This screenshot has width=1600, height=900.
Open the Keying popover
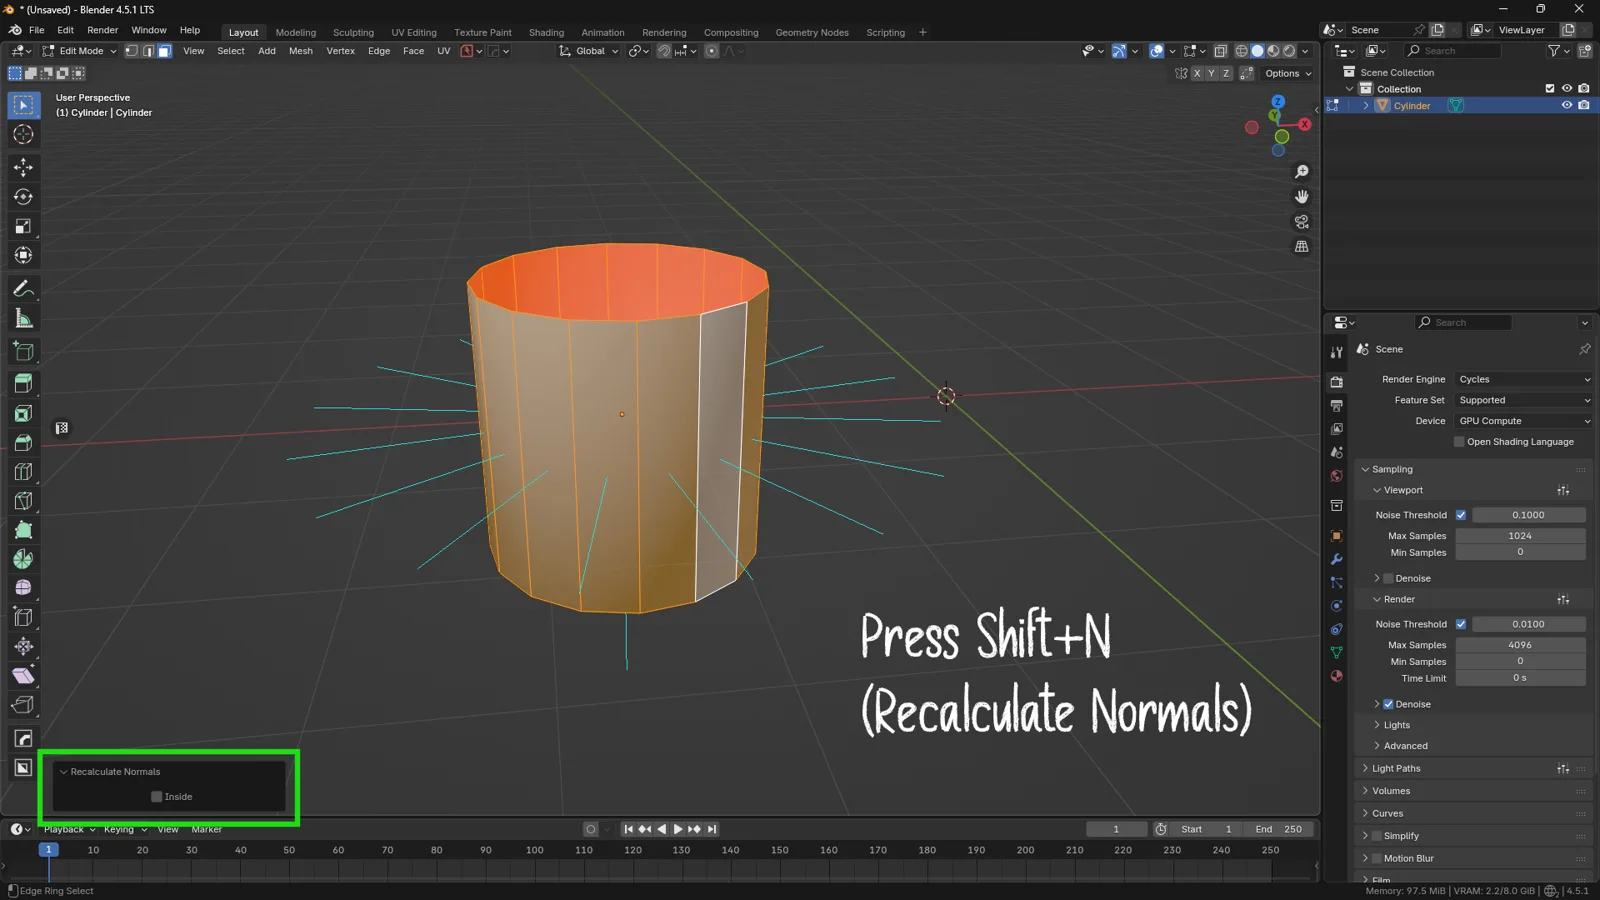point(125,829)
